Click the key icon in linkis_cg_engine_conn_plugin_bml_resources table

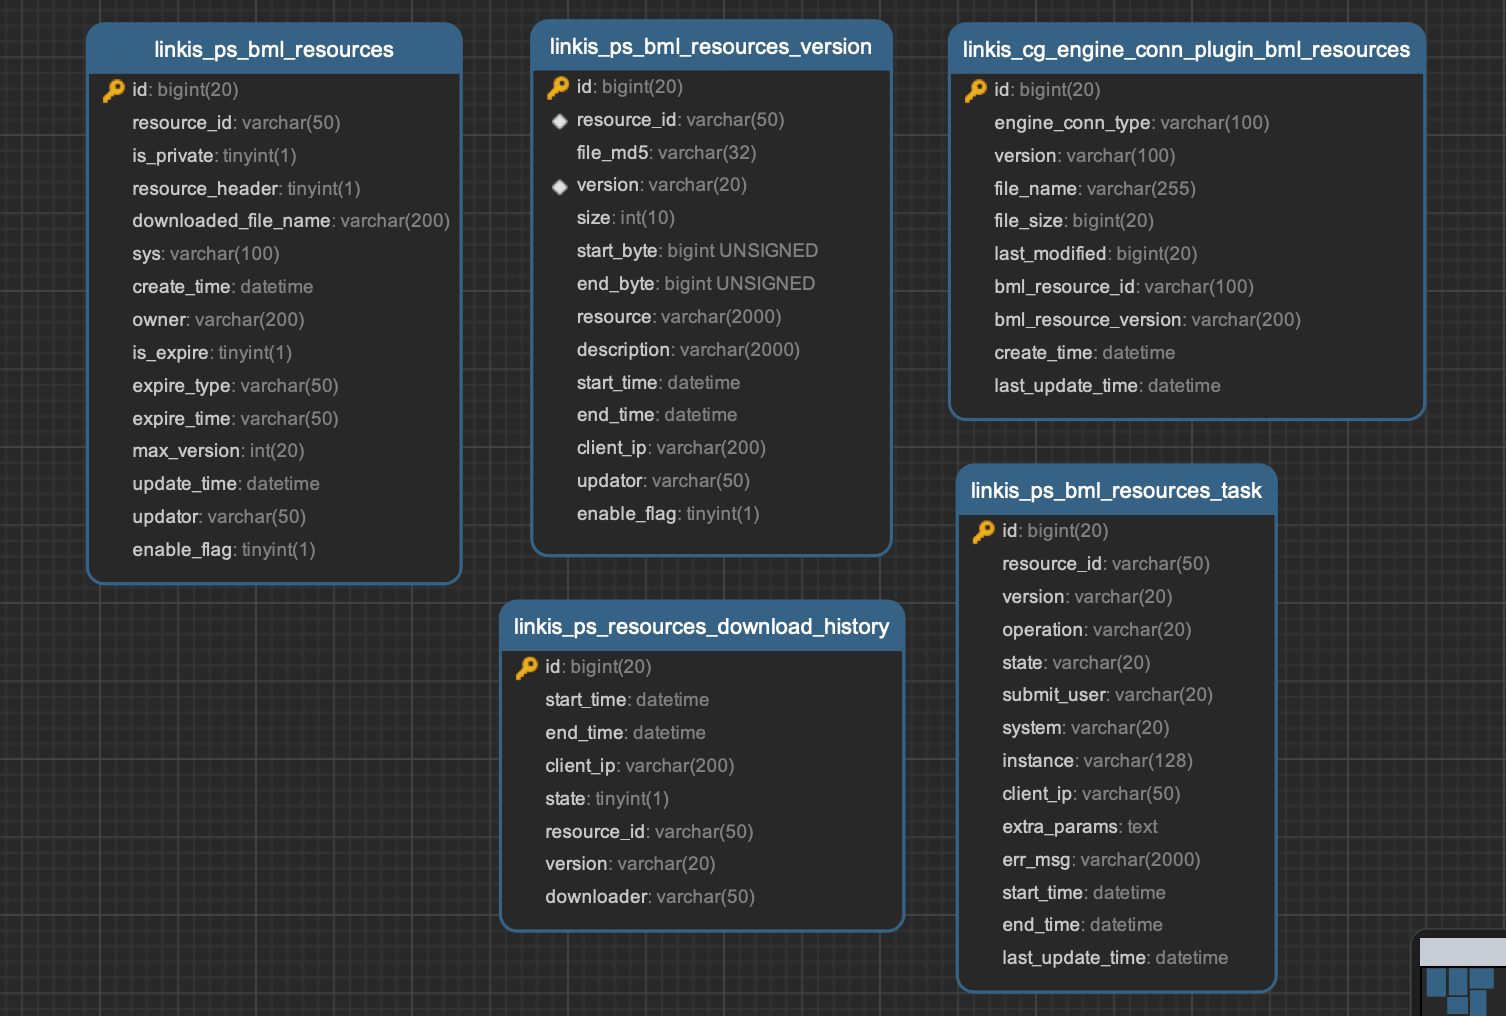[976, 91]
